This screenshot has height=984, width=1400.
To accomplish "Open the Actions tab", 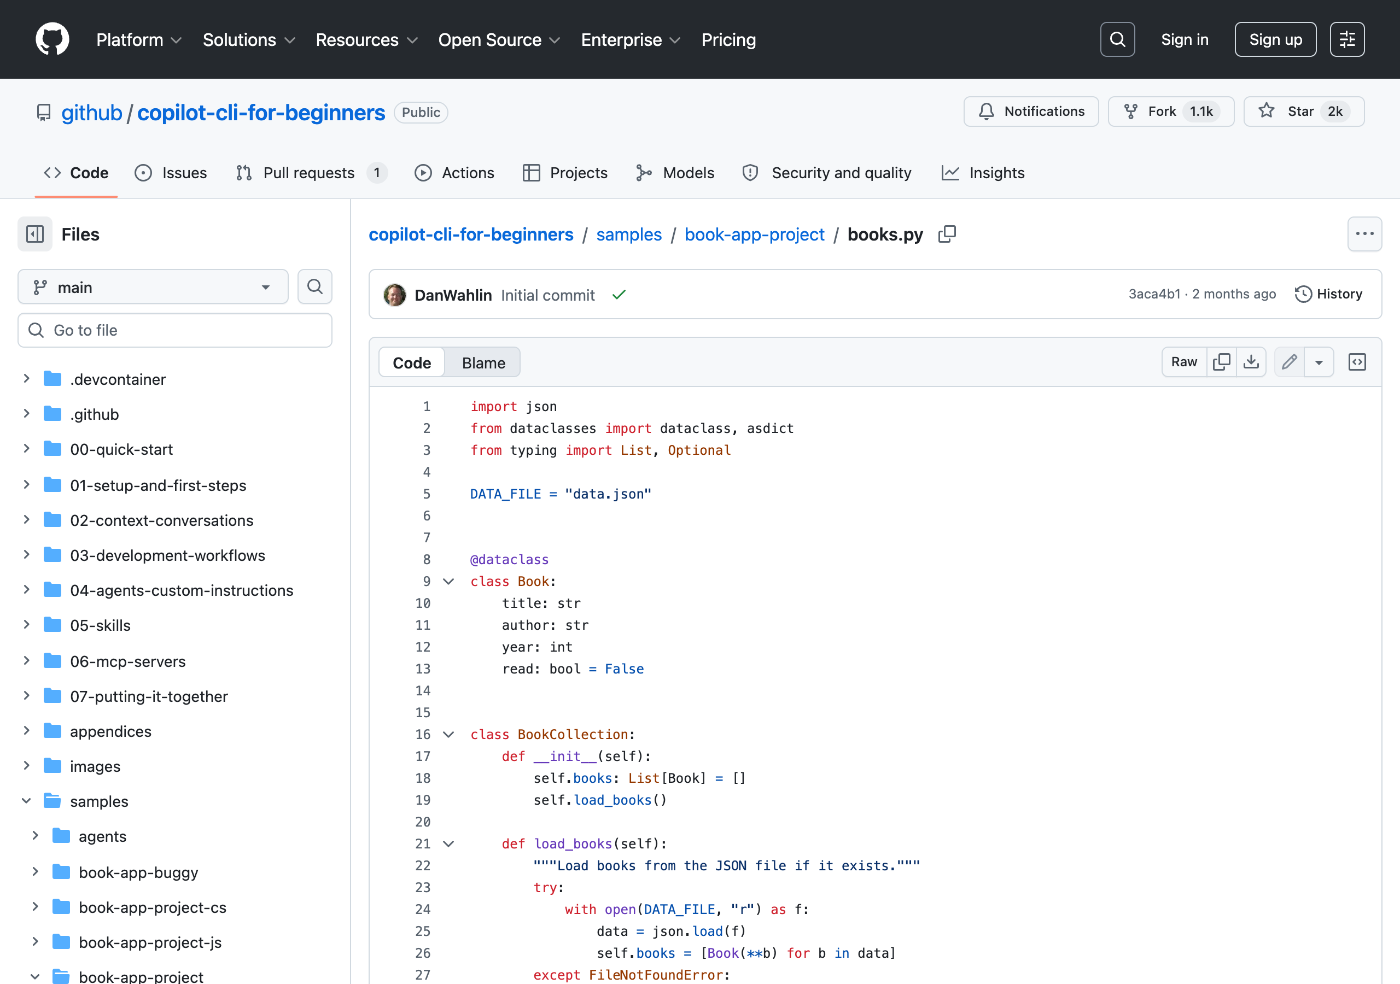I will [x=455, y=173].
